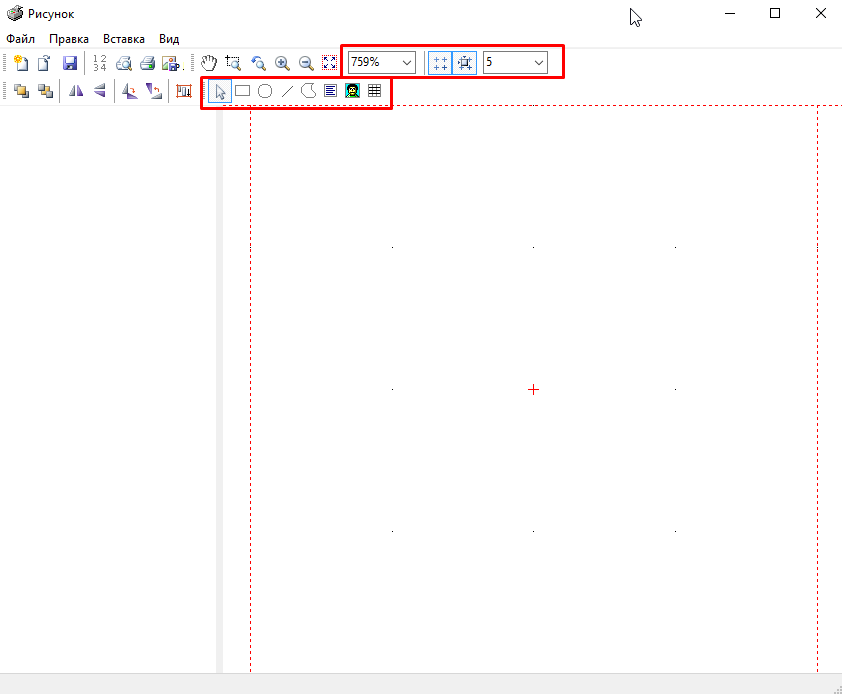Viewport: 842px width, 694px height.
Task: Insert a table with the grid icon
Action: pos(374,91)
